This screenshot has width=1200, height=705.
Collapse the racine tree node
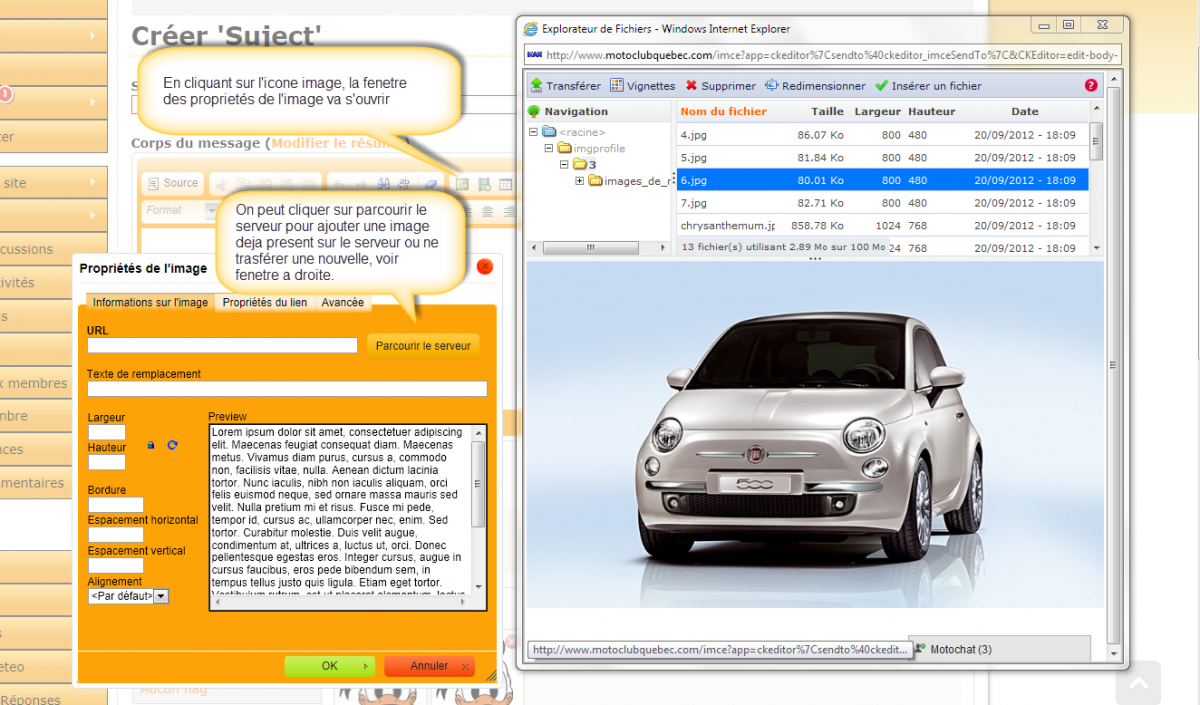(534, 132)
